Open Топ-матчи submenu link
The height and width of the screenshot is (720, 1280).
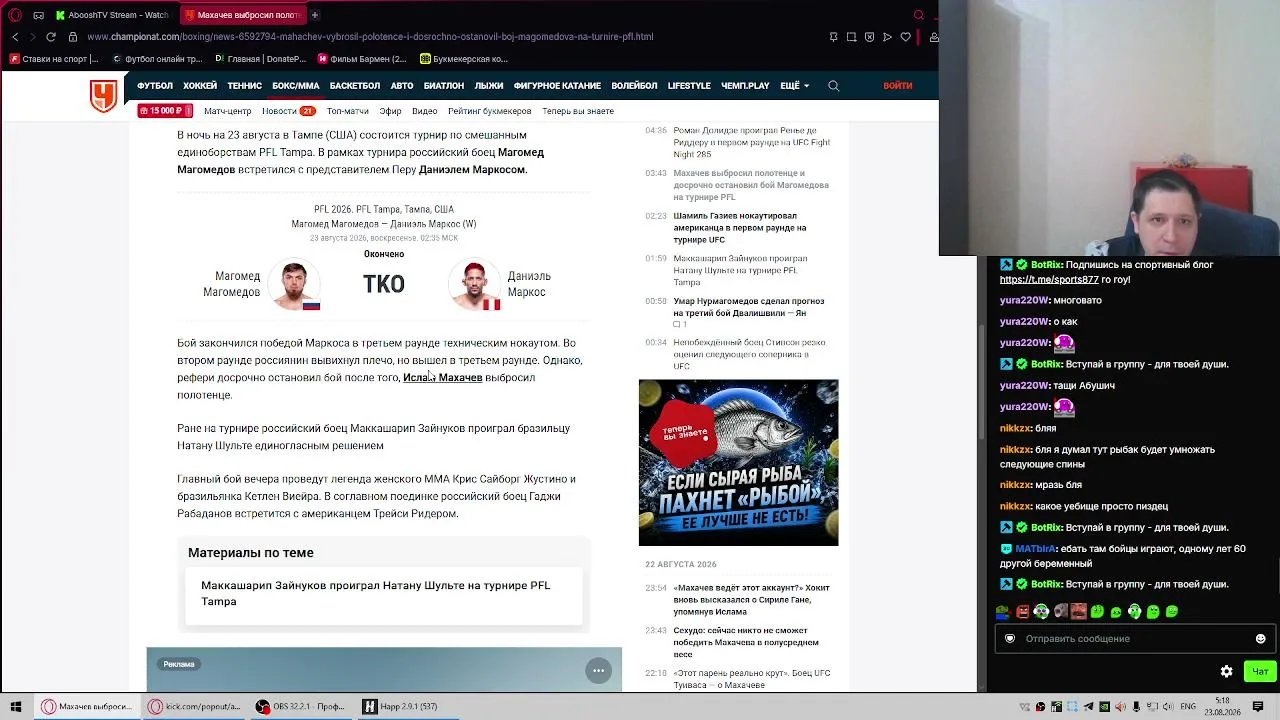[348, 111]
